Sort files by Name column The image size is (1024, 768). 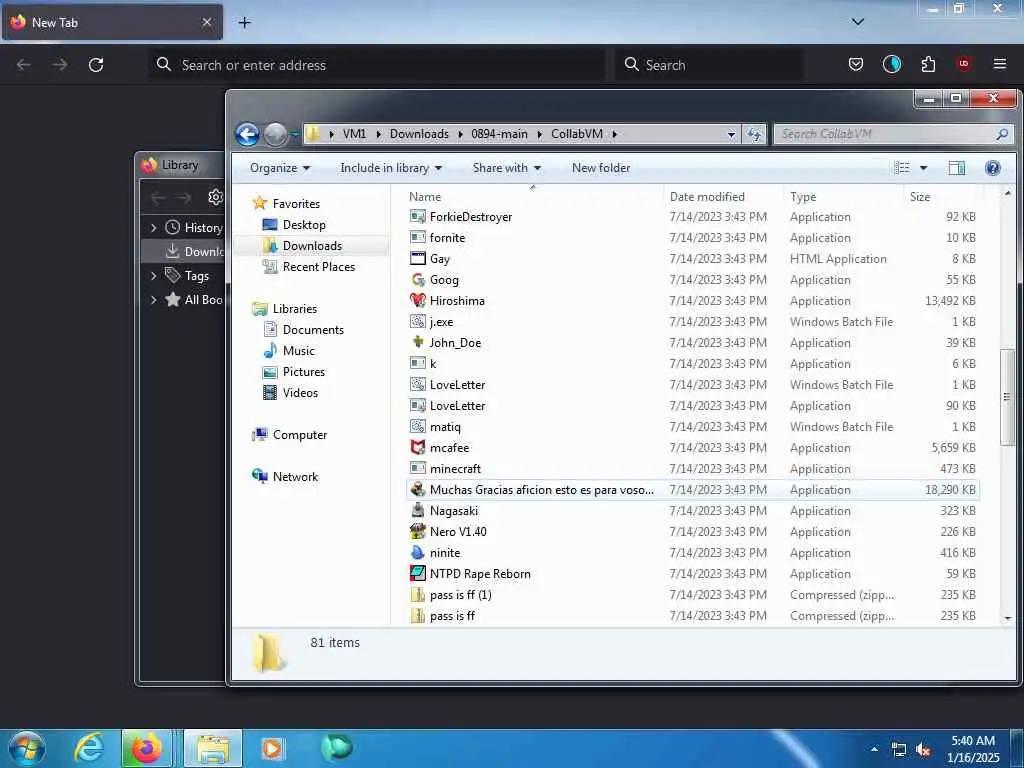tap(425, 197)
